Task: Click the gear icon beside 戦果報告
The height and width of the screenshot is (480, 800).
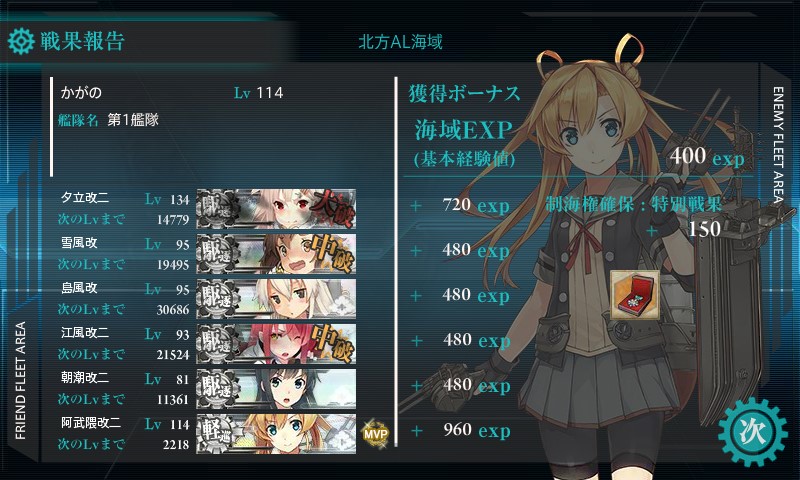Action: click(x=21, y=41)
